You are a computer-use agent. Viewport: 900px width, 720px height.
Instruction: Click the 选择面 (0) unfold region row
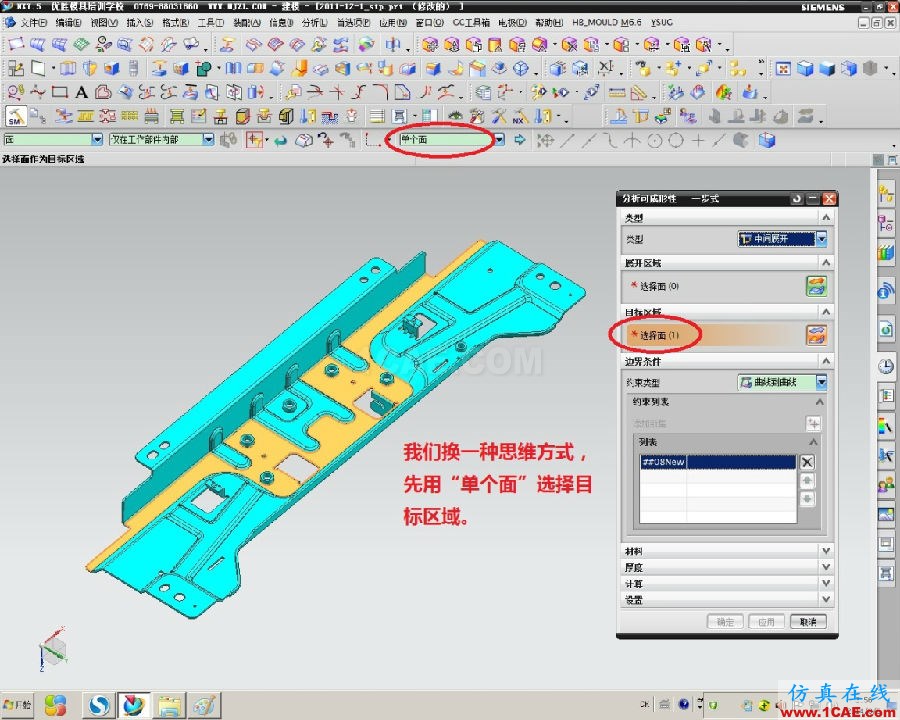coord(715,286)
